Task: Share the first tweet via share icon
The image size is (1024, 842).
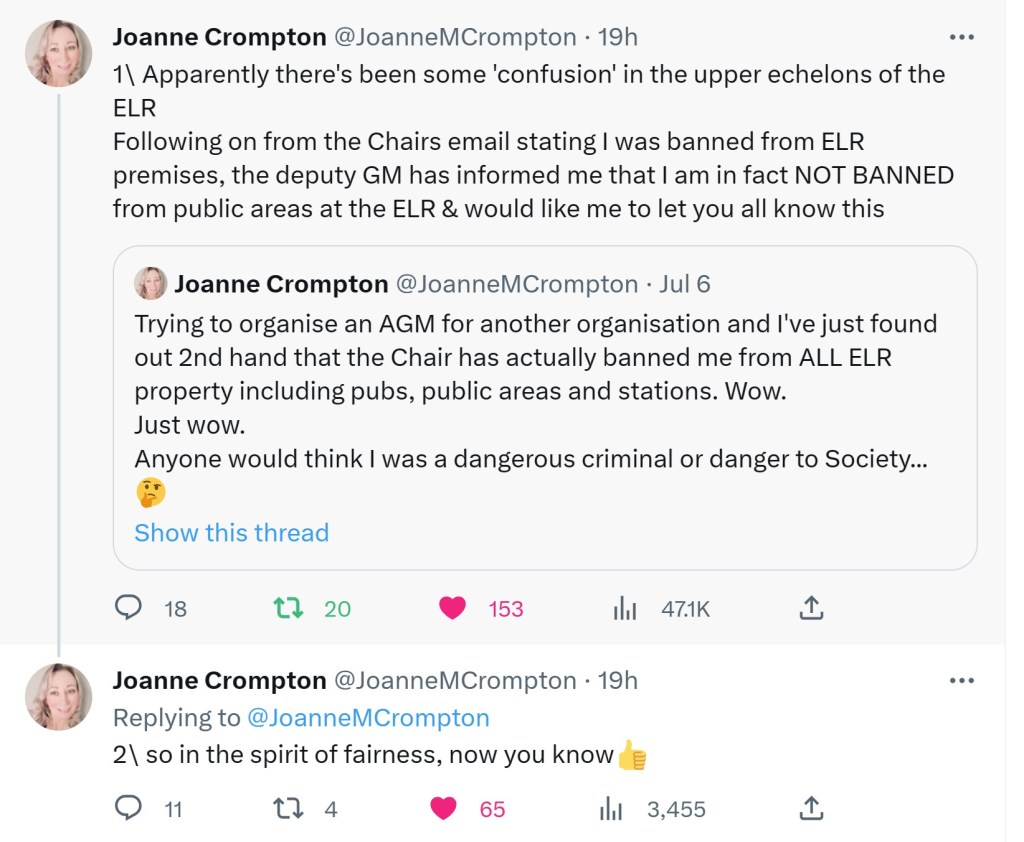Action: 812,608
